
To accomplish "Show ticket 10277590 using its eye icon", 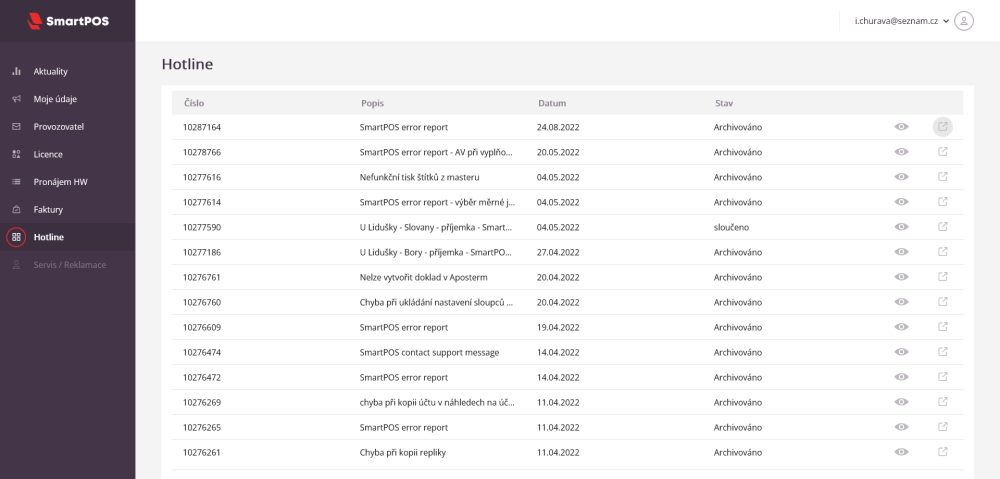I will tap(901, 227).
